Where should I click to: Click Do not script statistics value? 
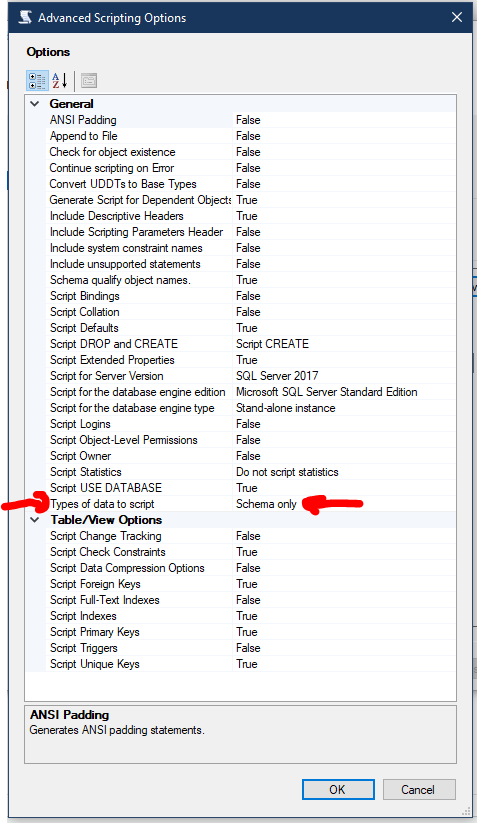(287, 472)
